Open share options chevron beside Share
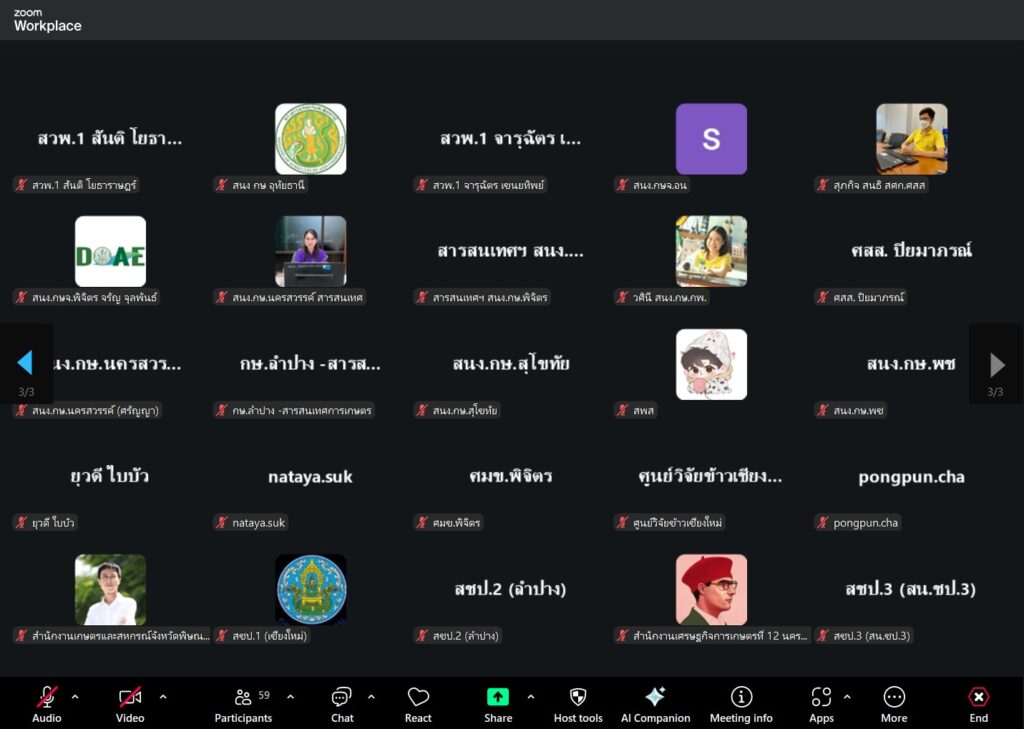 pyautogui.click(x=530, y=697)
